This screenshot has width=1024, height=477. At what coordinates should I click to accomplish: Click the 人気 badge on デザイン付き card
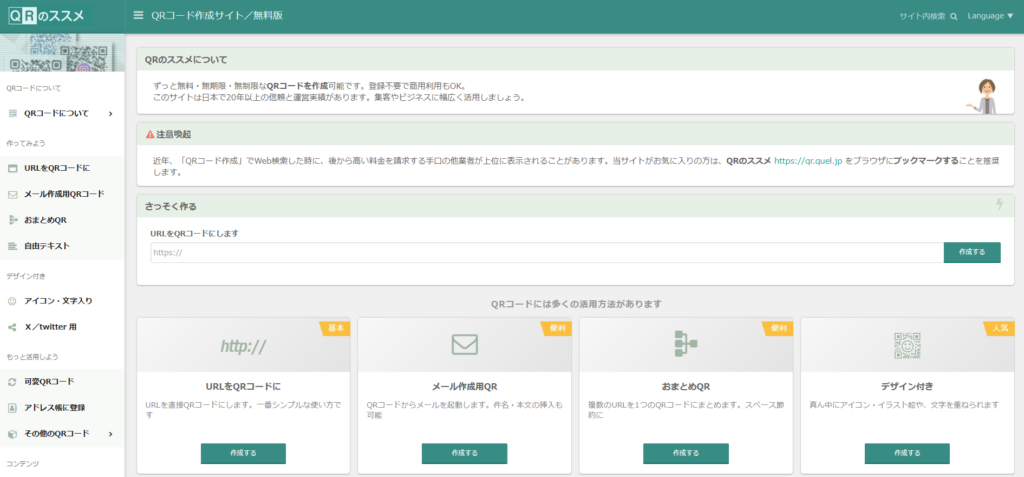[999, 329]
